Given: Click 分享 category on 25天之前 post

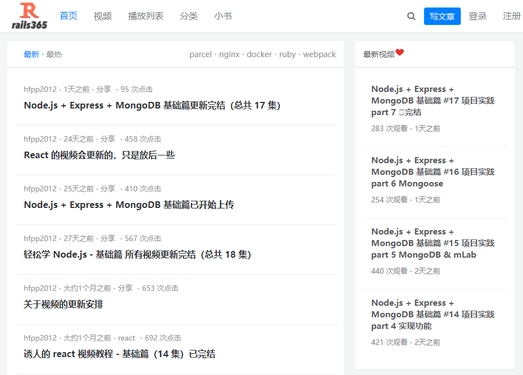Looking at the screenshot, I should [108, 189].
